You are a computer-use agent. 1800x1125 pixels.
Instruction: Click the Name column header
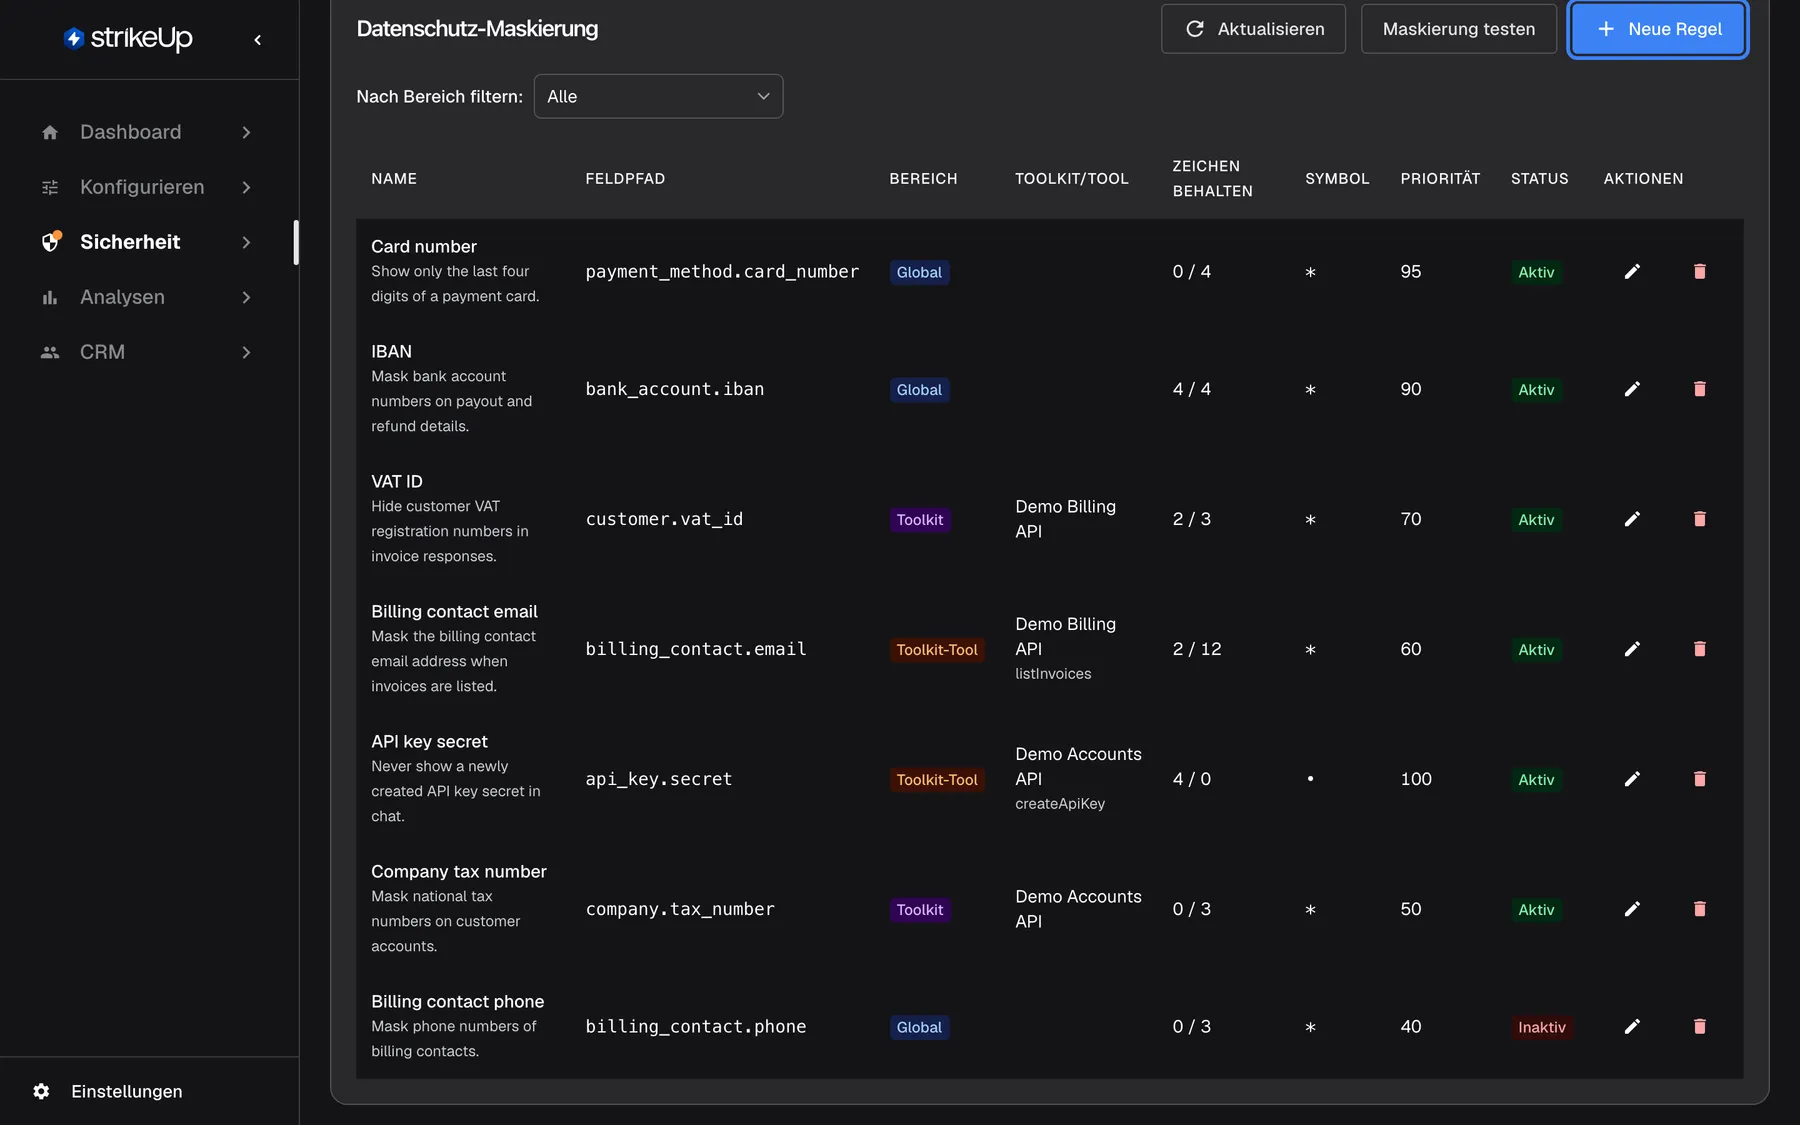point(394,178)
